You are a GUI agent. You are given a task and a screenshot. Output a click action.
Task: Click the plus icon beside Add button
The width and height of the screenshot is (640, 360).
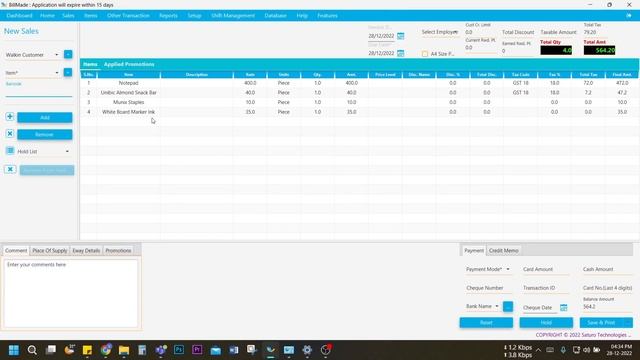(x=10, y=117)
